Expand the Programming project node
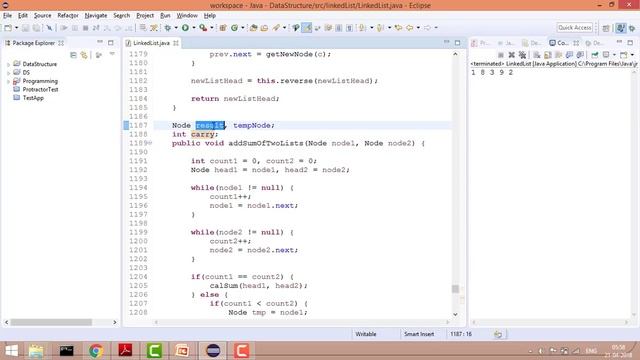 (8, 81)
